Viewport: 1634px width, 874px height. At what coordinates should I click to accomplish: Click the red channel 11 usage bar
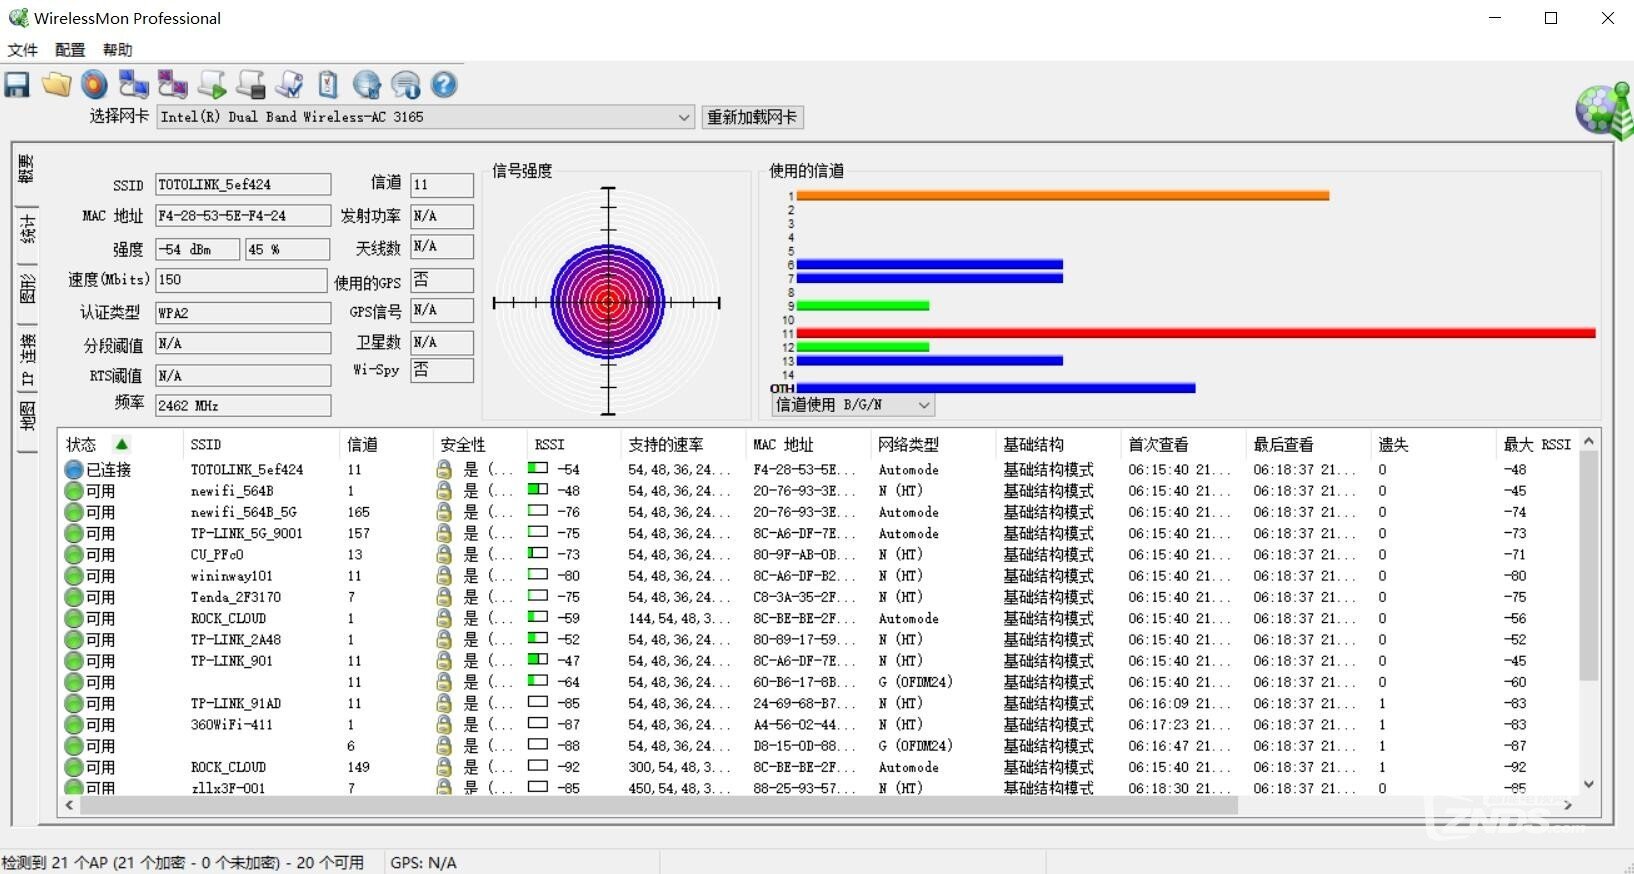(1196, 333)
